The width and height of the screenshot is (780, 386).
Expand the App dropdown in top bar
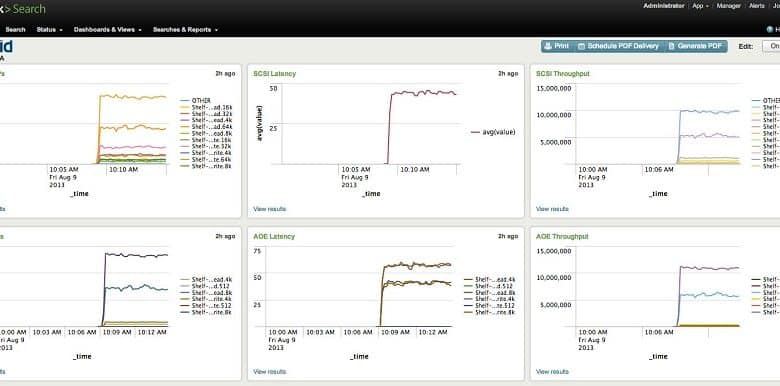[701, 6]
